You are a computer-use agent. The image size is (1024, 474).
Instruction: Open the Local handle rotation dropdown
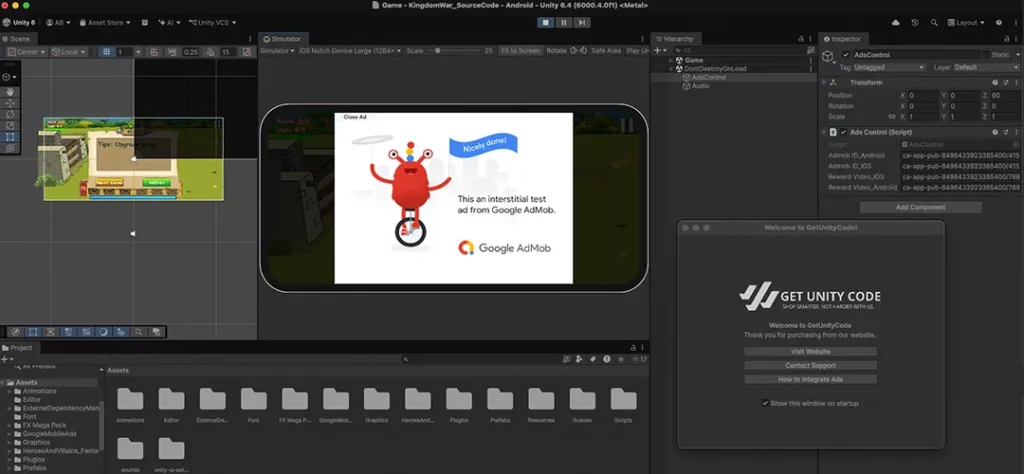[69, 52]
